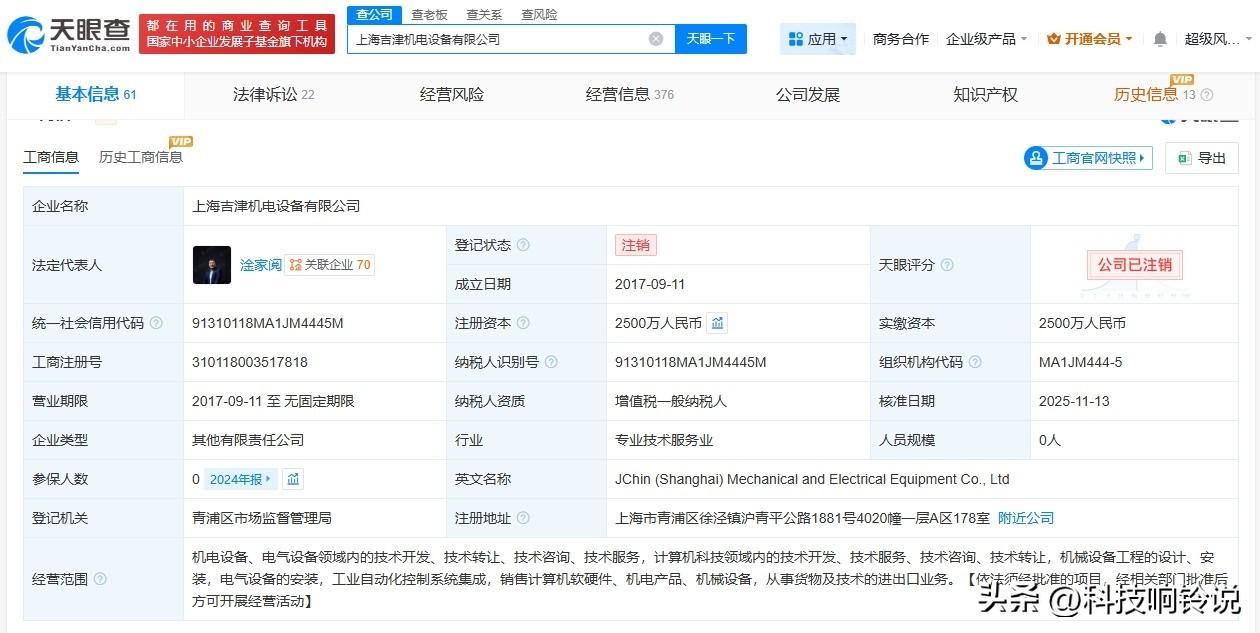Click the registration number 310118003517818

(x=250, y=362)
